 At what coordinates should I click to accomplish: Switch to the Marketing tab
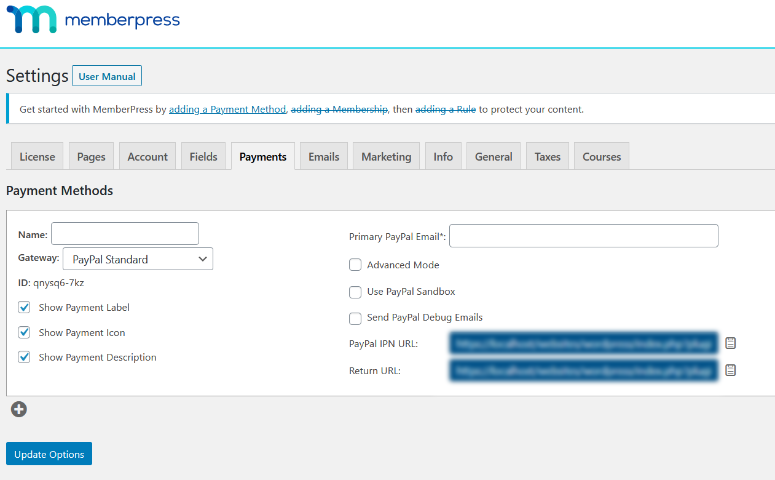[386, 157]
